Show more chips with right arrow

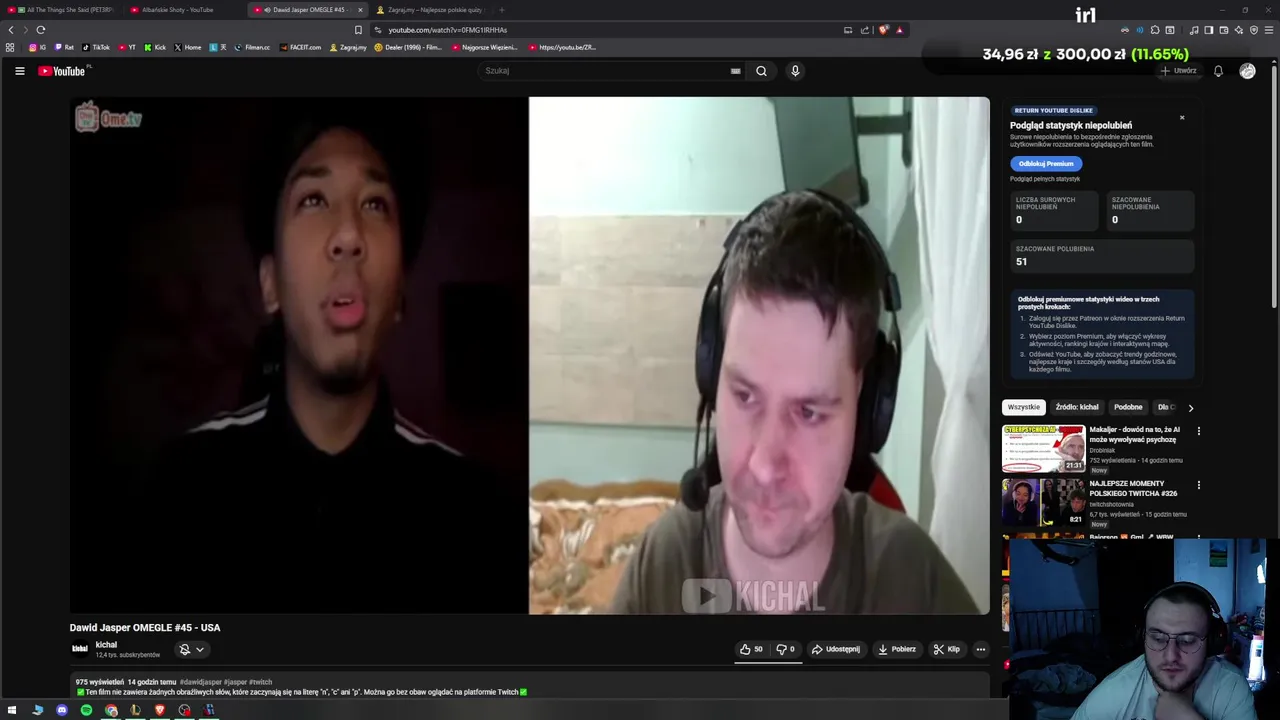point(1190,408)
